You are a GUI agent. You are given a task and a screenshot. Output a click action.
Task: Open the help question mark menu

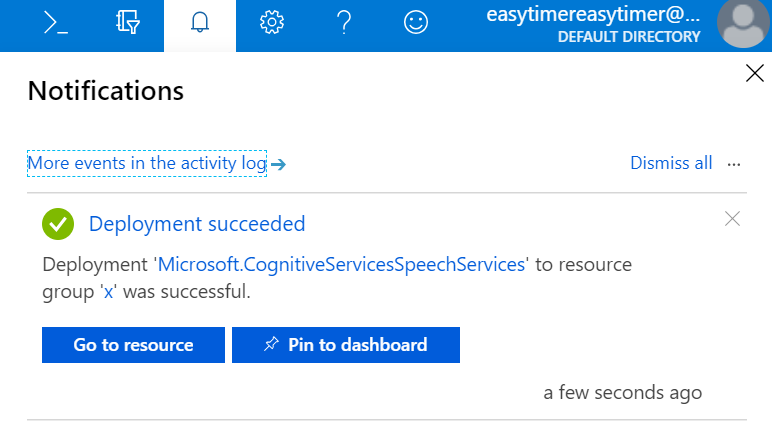[343, 25]
